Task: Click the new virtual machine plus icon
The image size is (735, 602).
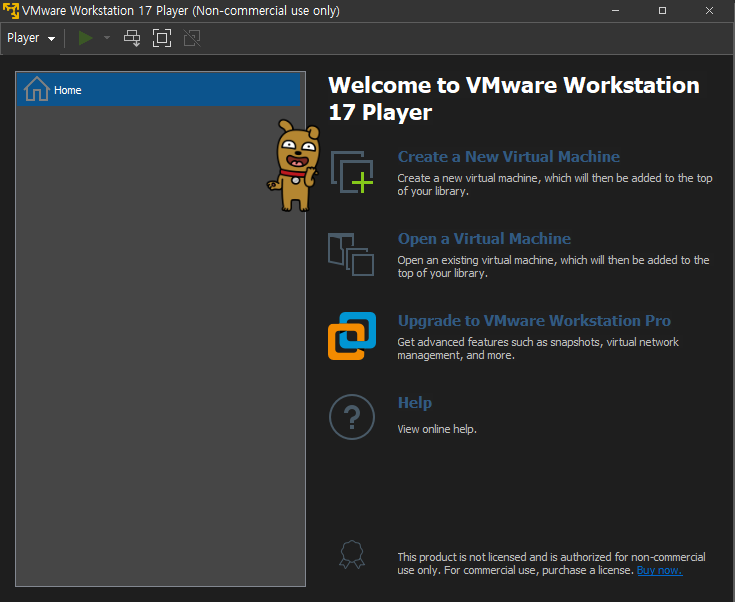Action: (x=352, y=172)
